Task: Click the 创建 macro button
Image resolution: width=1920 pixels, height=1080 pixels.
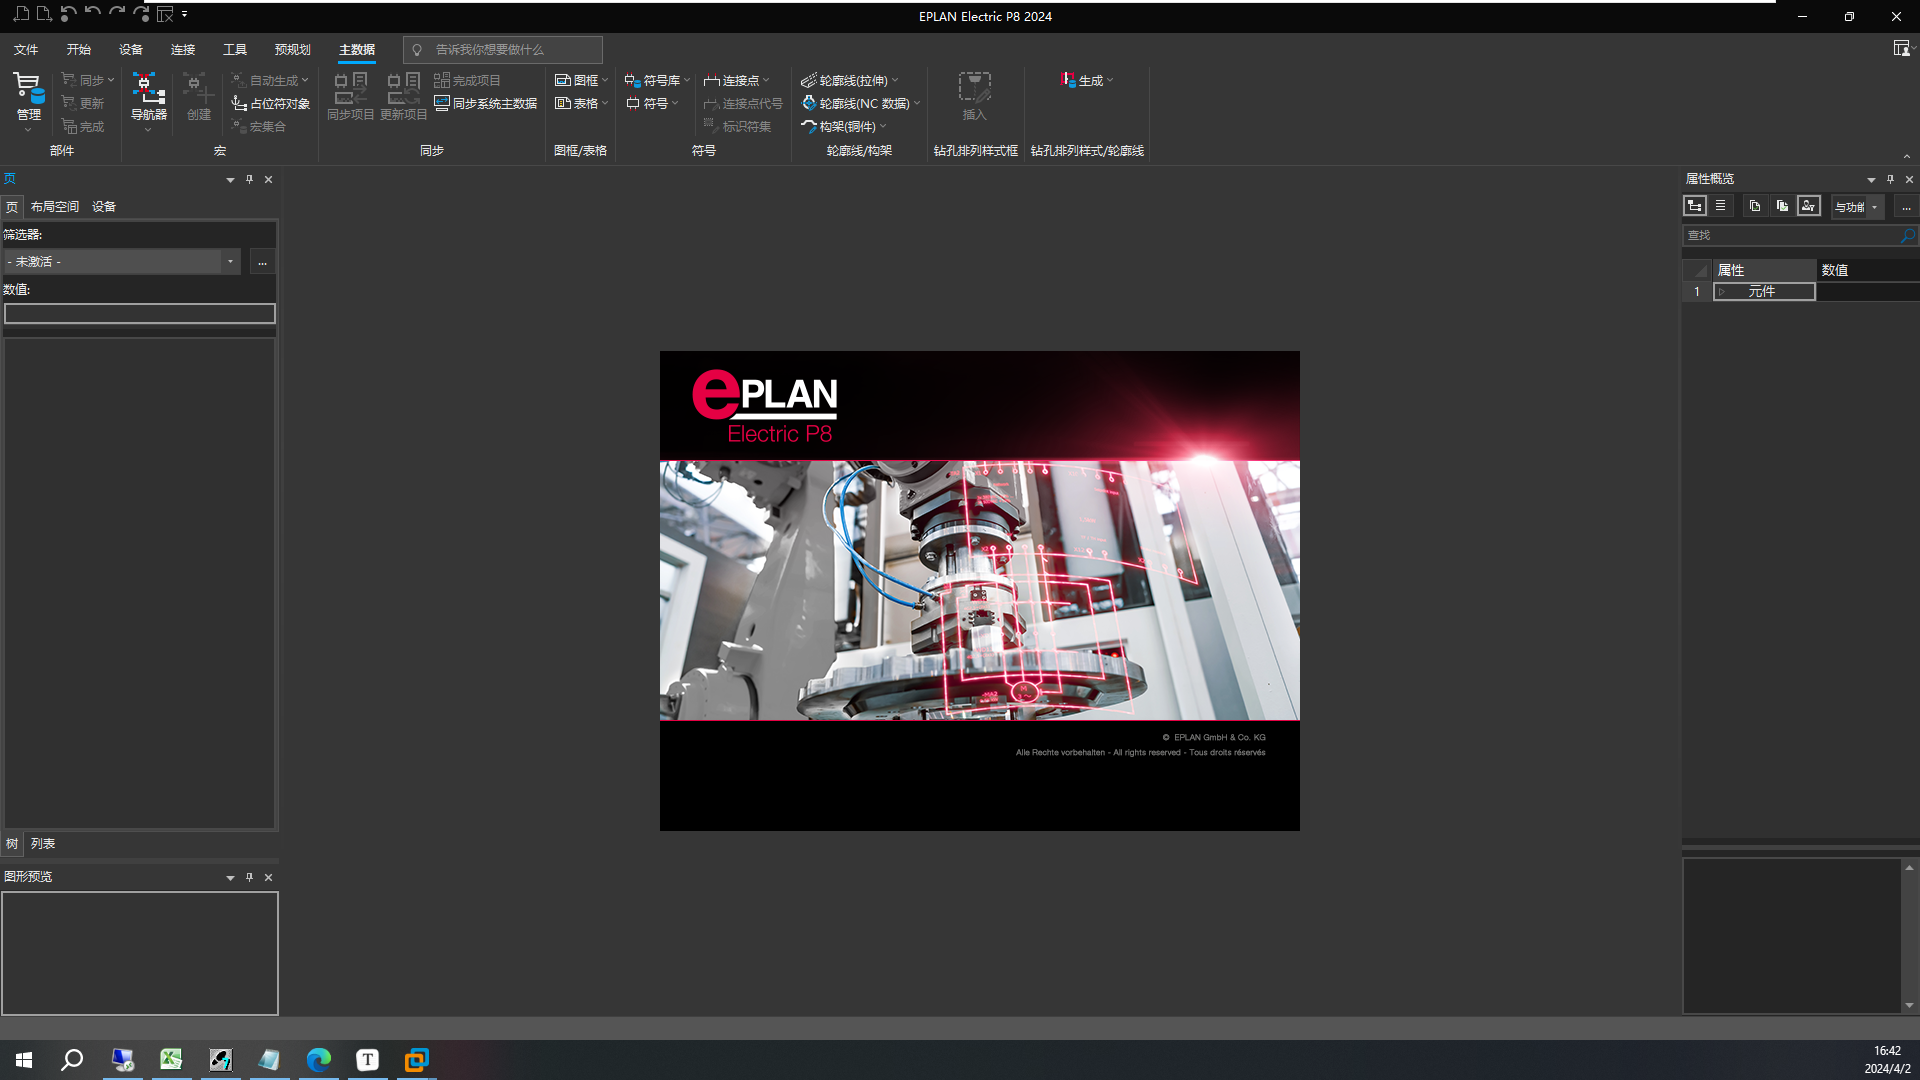Action: pyautogui.click(x=199, y=97)
